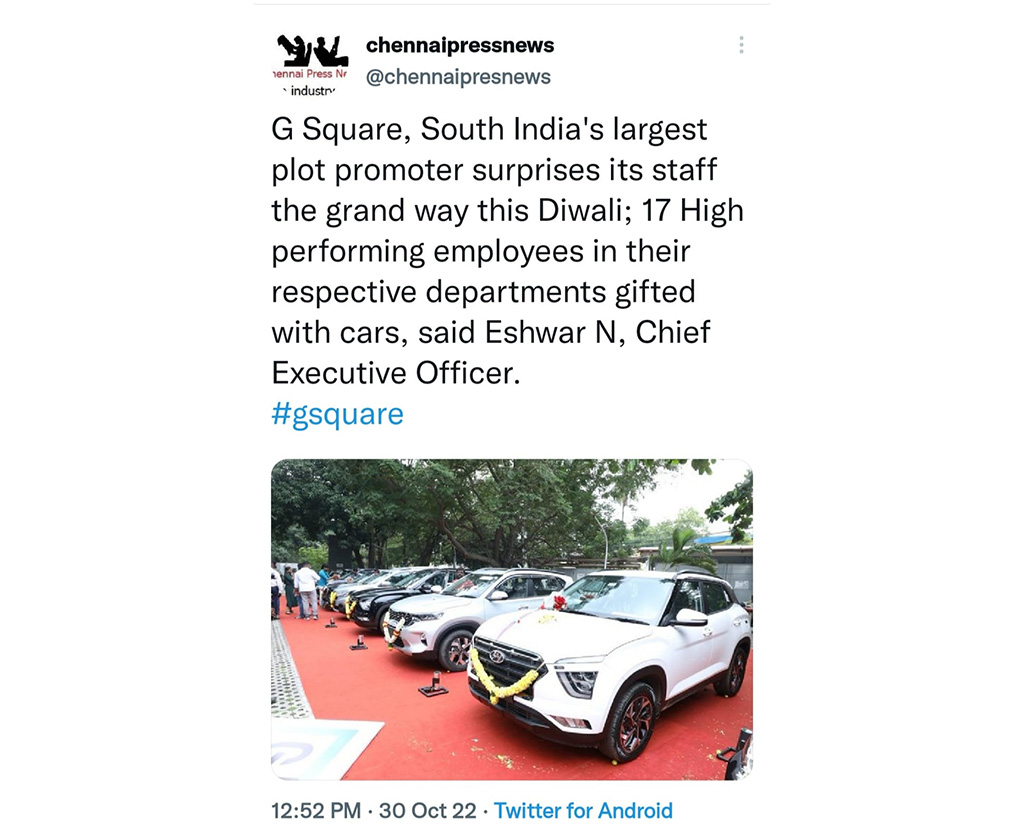
Task: Open the #gsquare hashtag
Action: tap(338, 414)
